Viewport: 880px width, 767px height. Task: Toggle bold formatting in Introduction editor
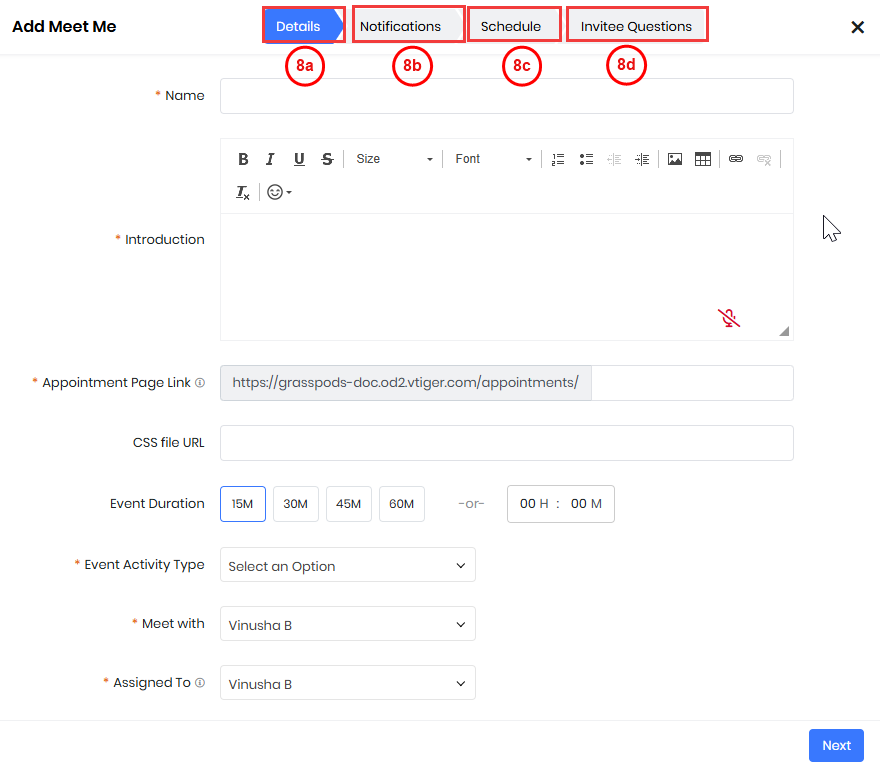click(x=243, y=159)
